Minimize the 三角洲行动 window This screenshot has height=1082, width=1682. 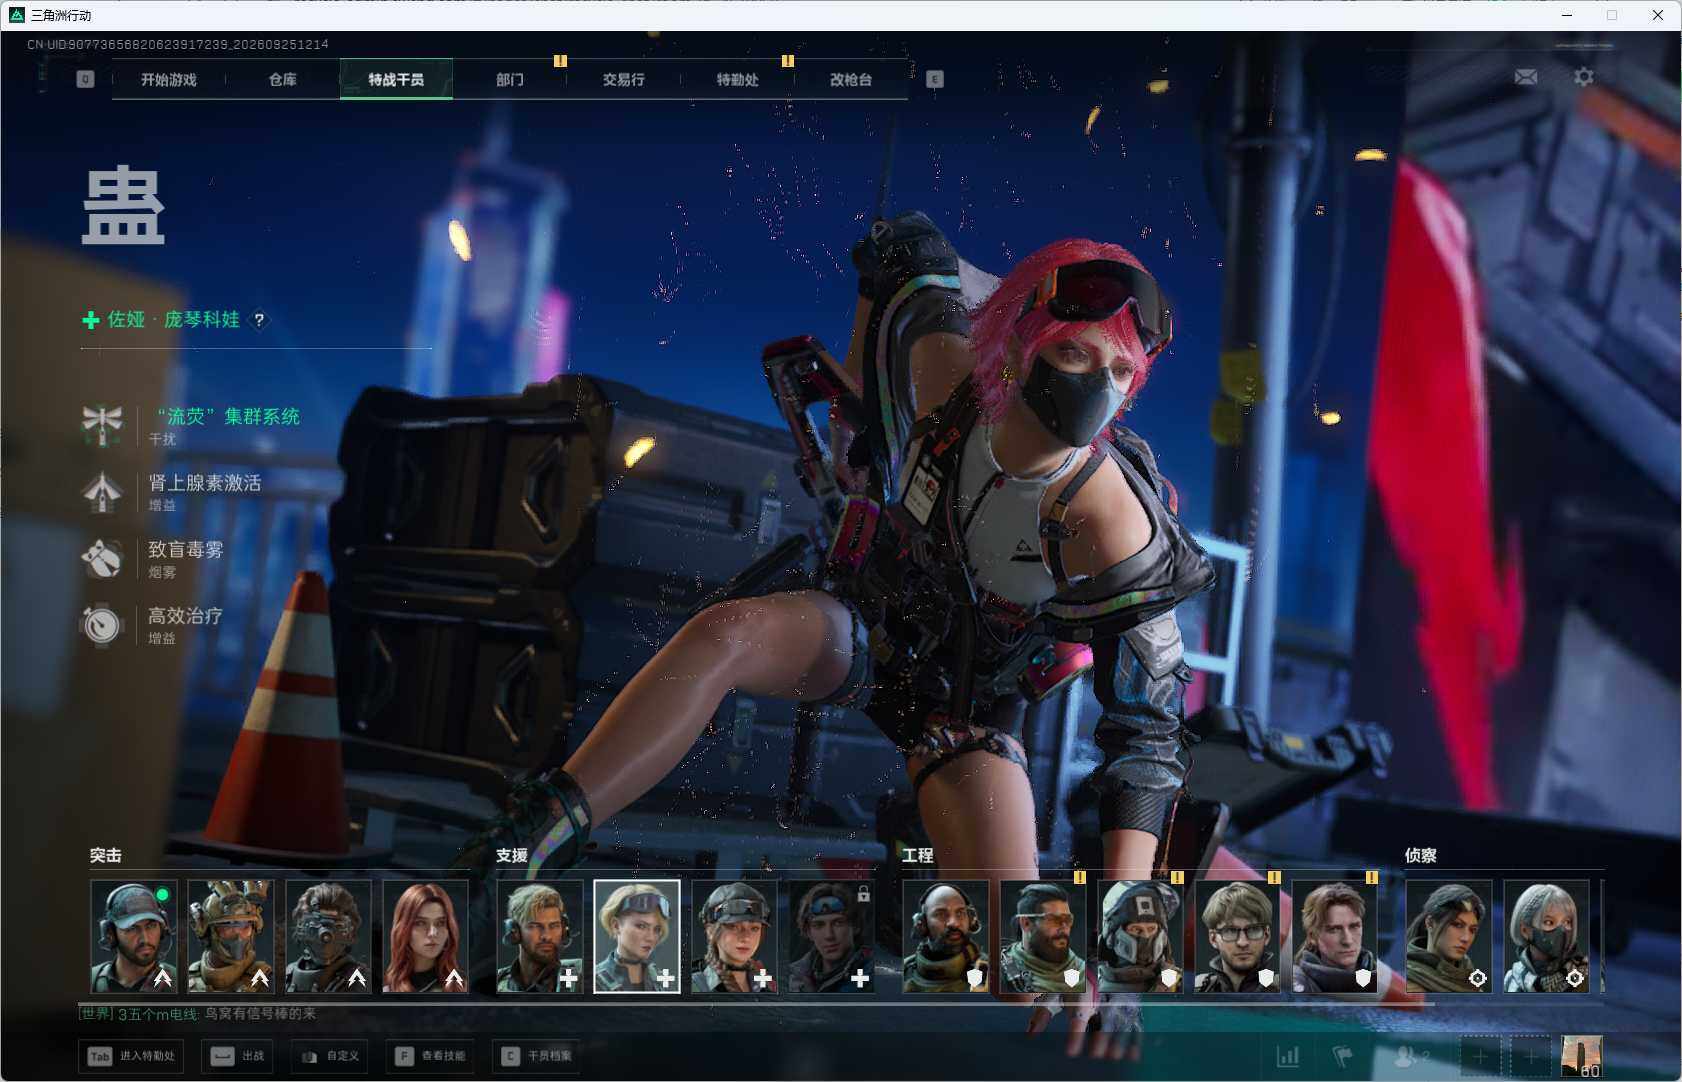1567,15
